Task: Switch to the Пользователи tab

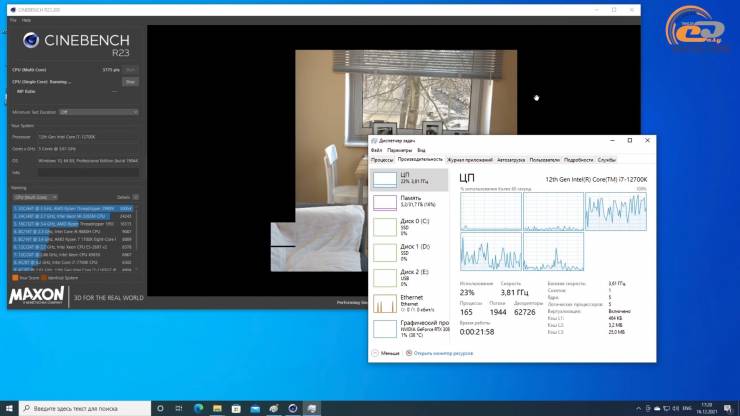Action: click(x=545, y=160)
